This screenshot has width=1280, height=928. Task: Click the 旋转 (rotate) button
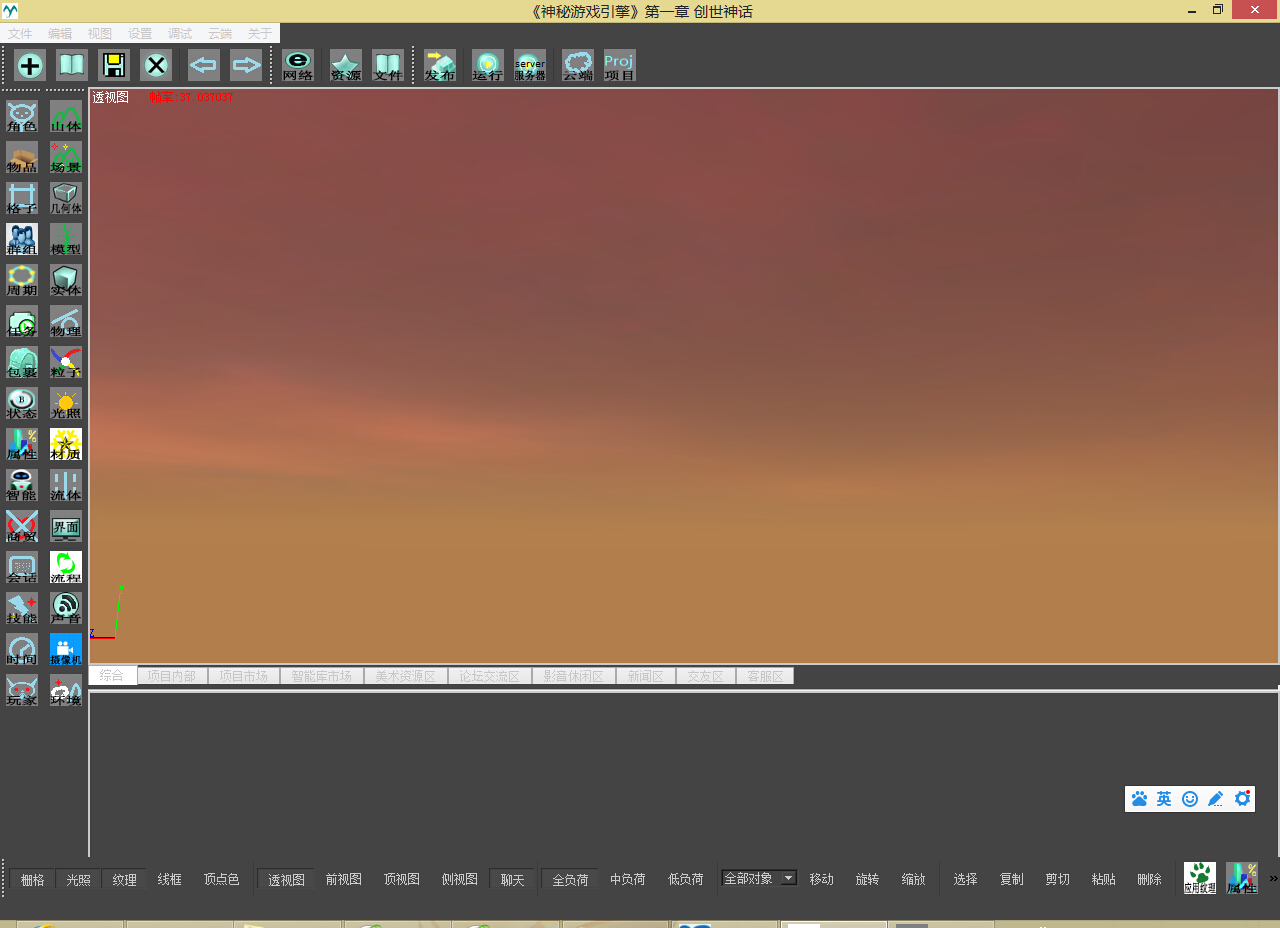(868, 880)
